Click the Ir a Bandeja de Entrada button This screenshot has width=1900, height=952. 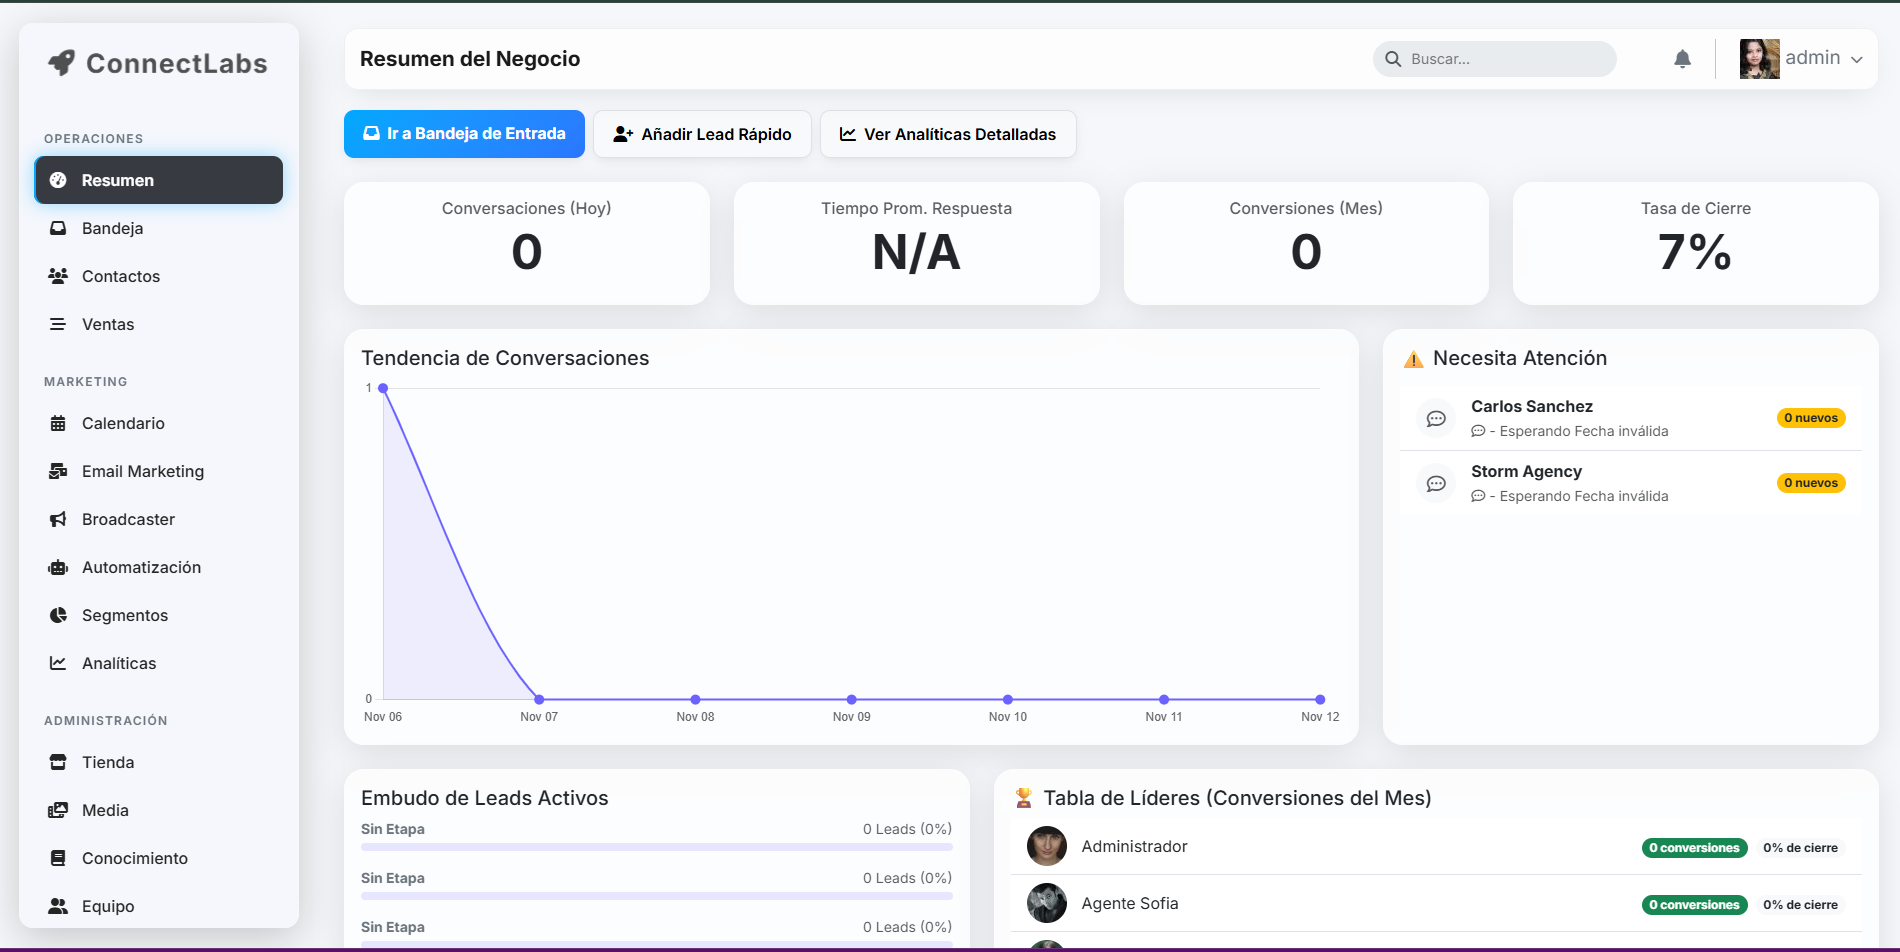(464, 133)
